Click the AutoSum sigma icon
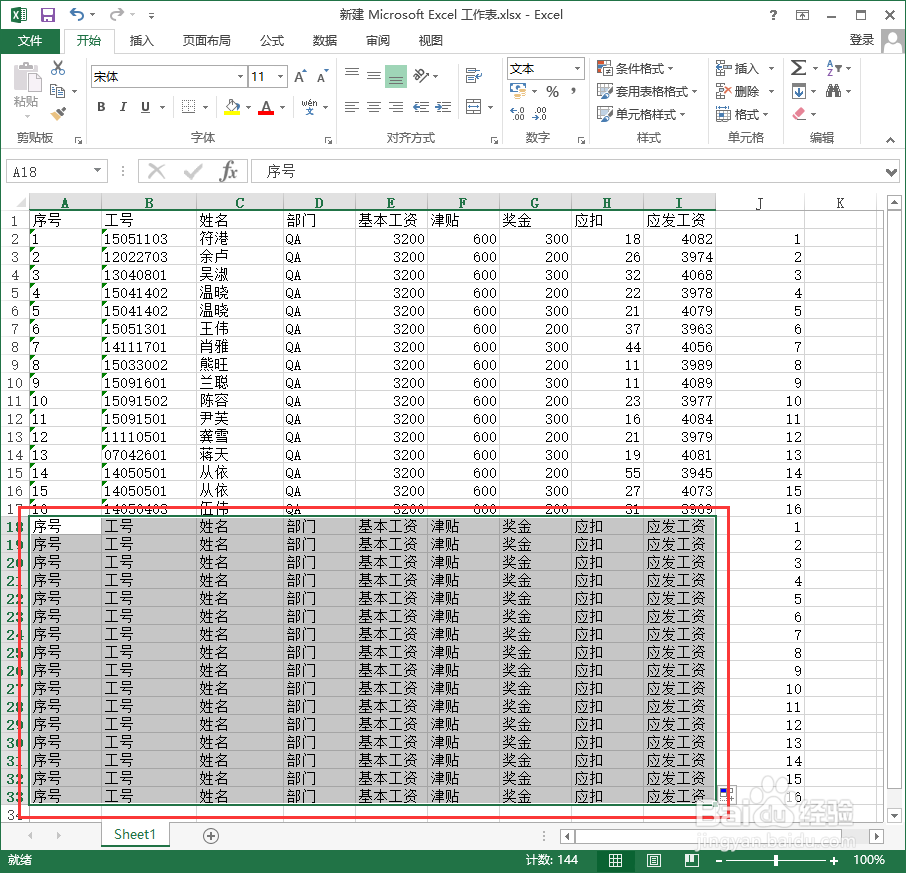Image resolution: width=906 pixels, height=873 pixels. tap(798, 68)
